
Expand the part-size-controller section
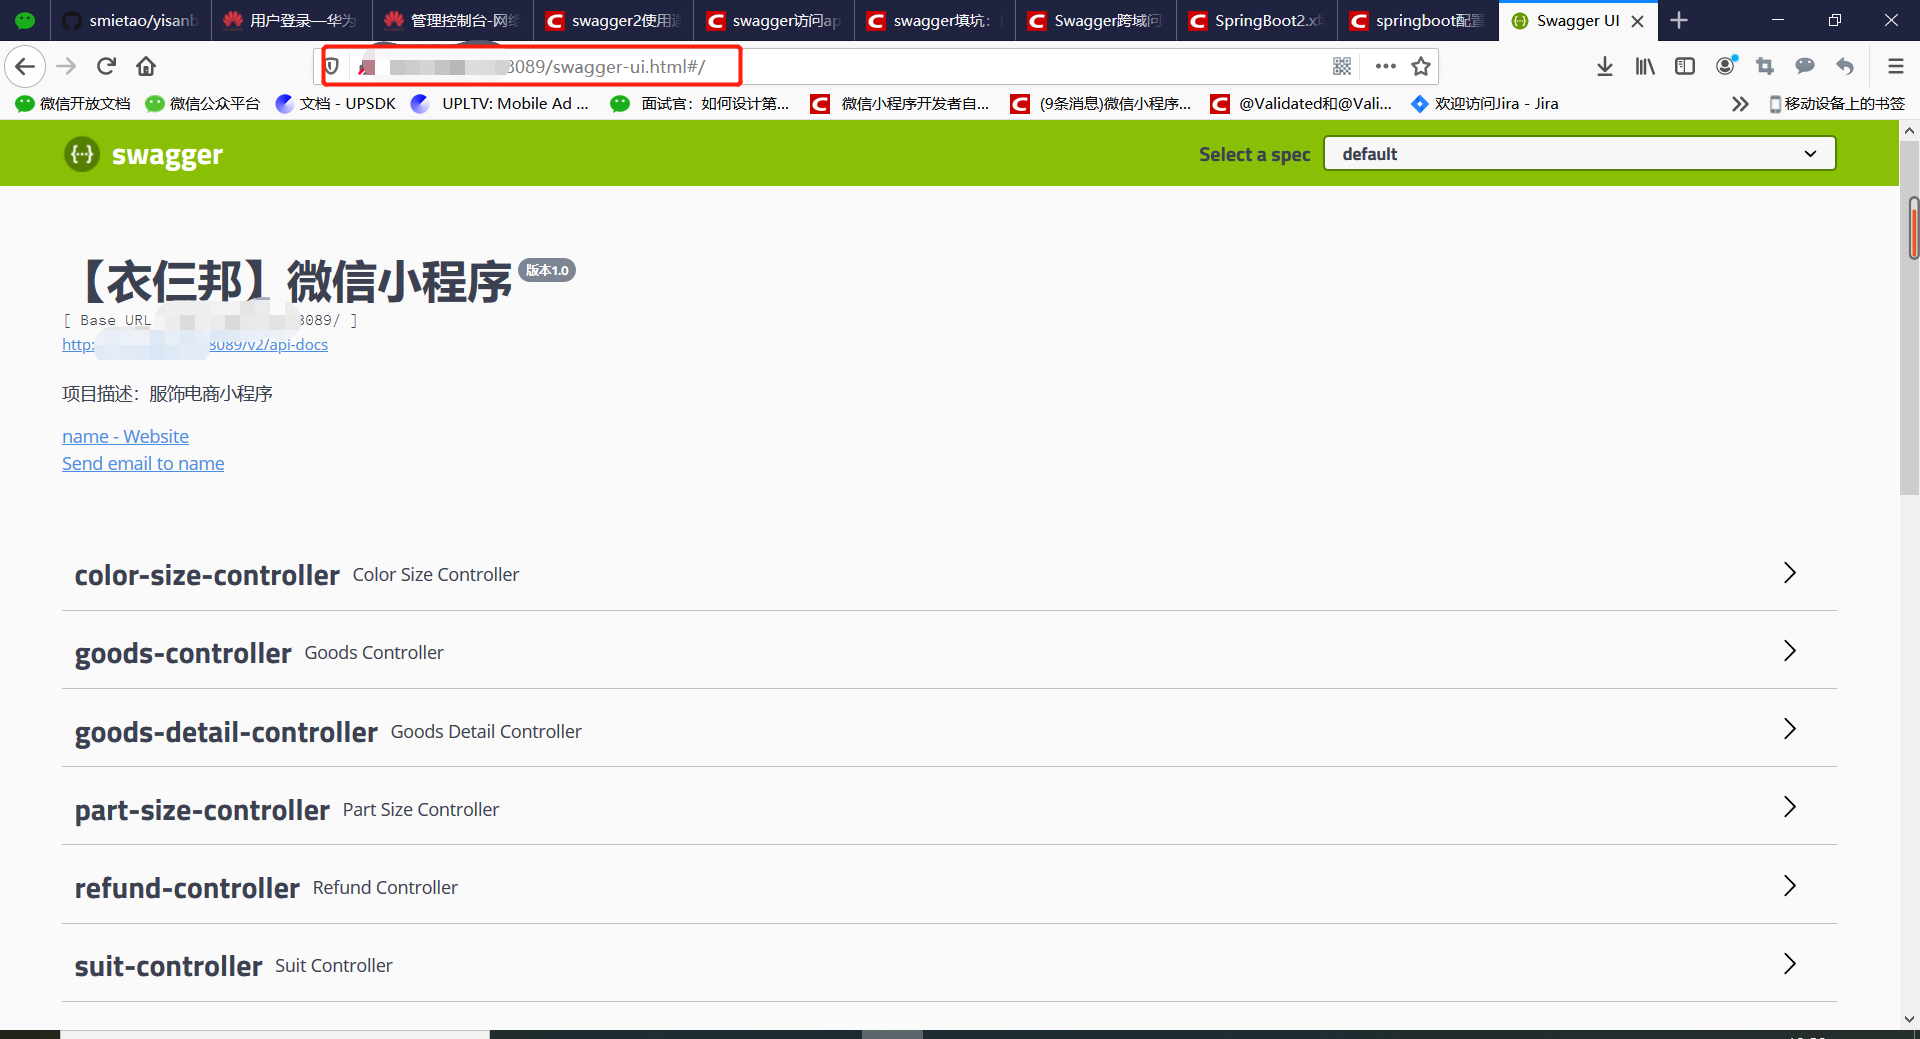(949, 809)
